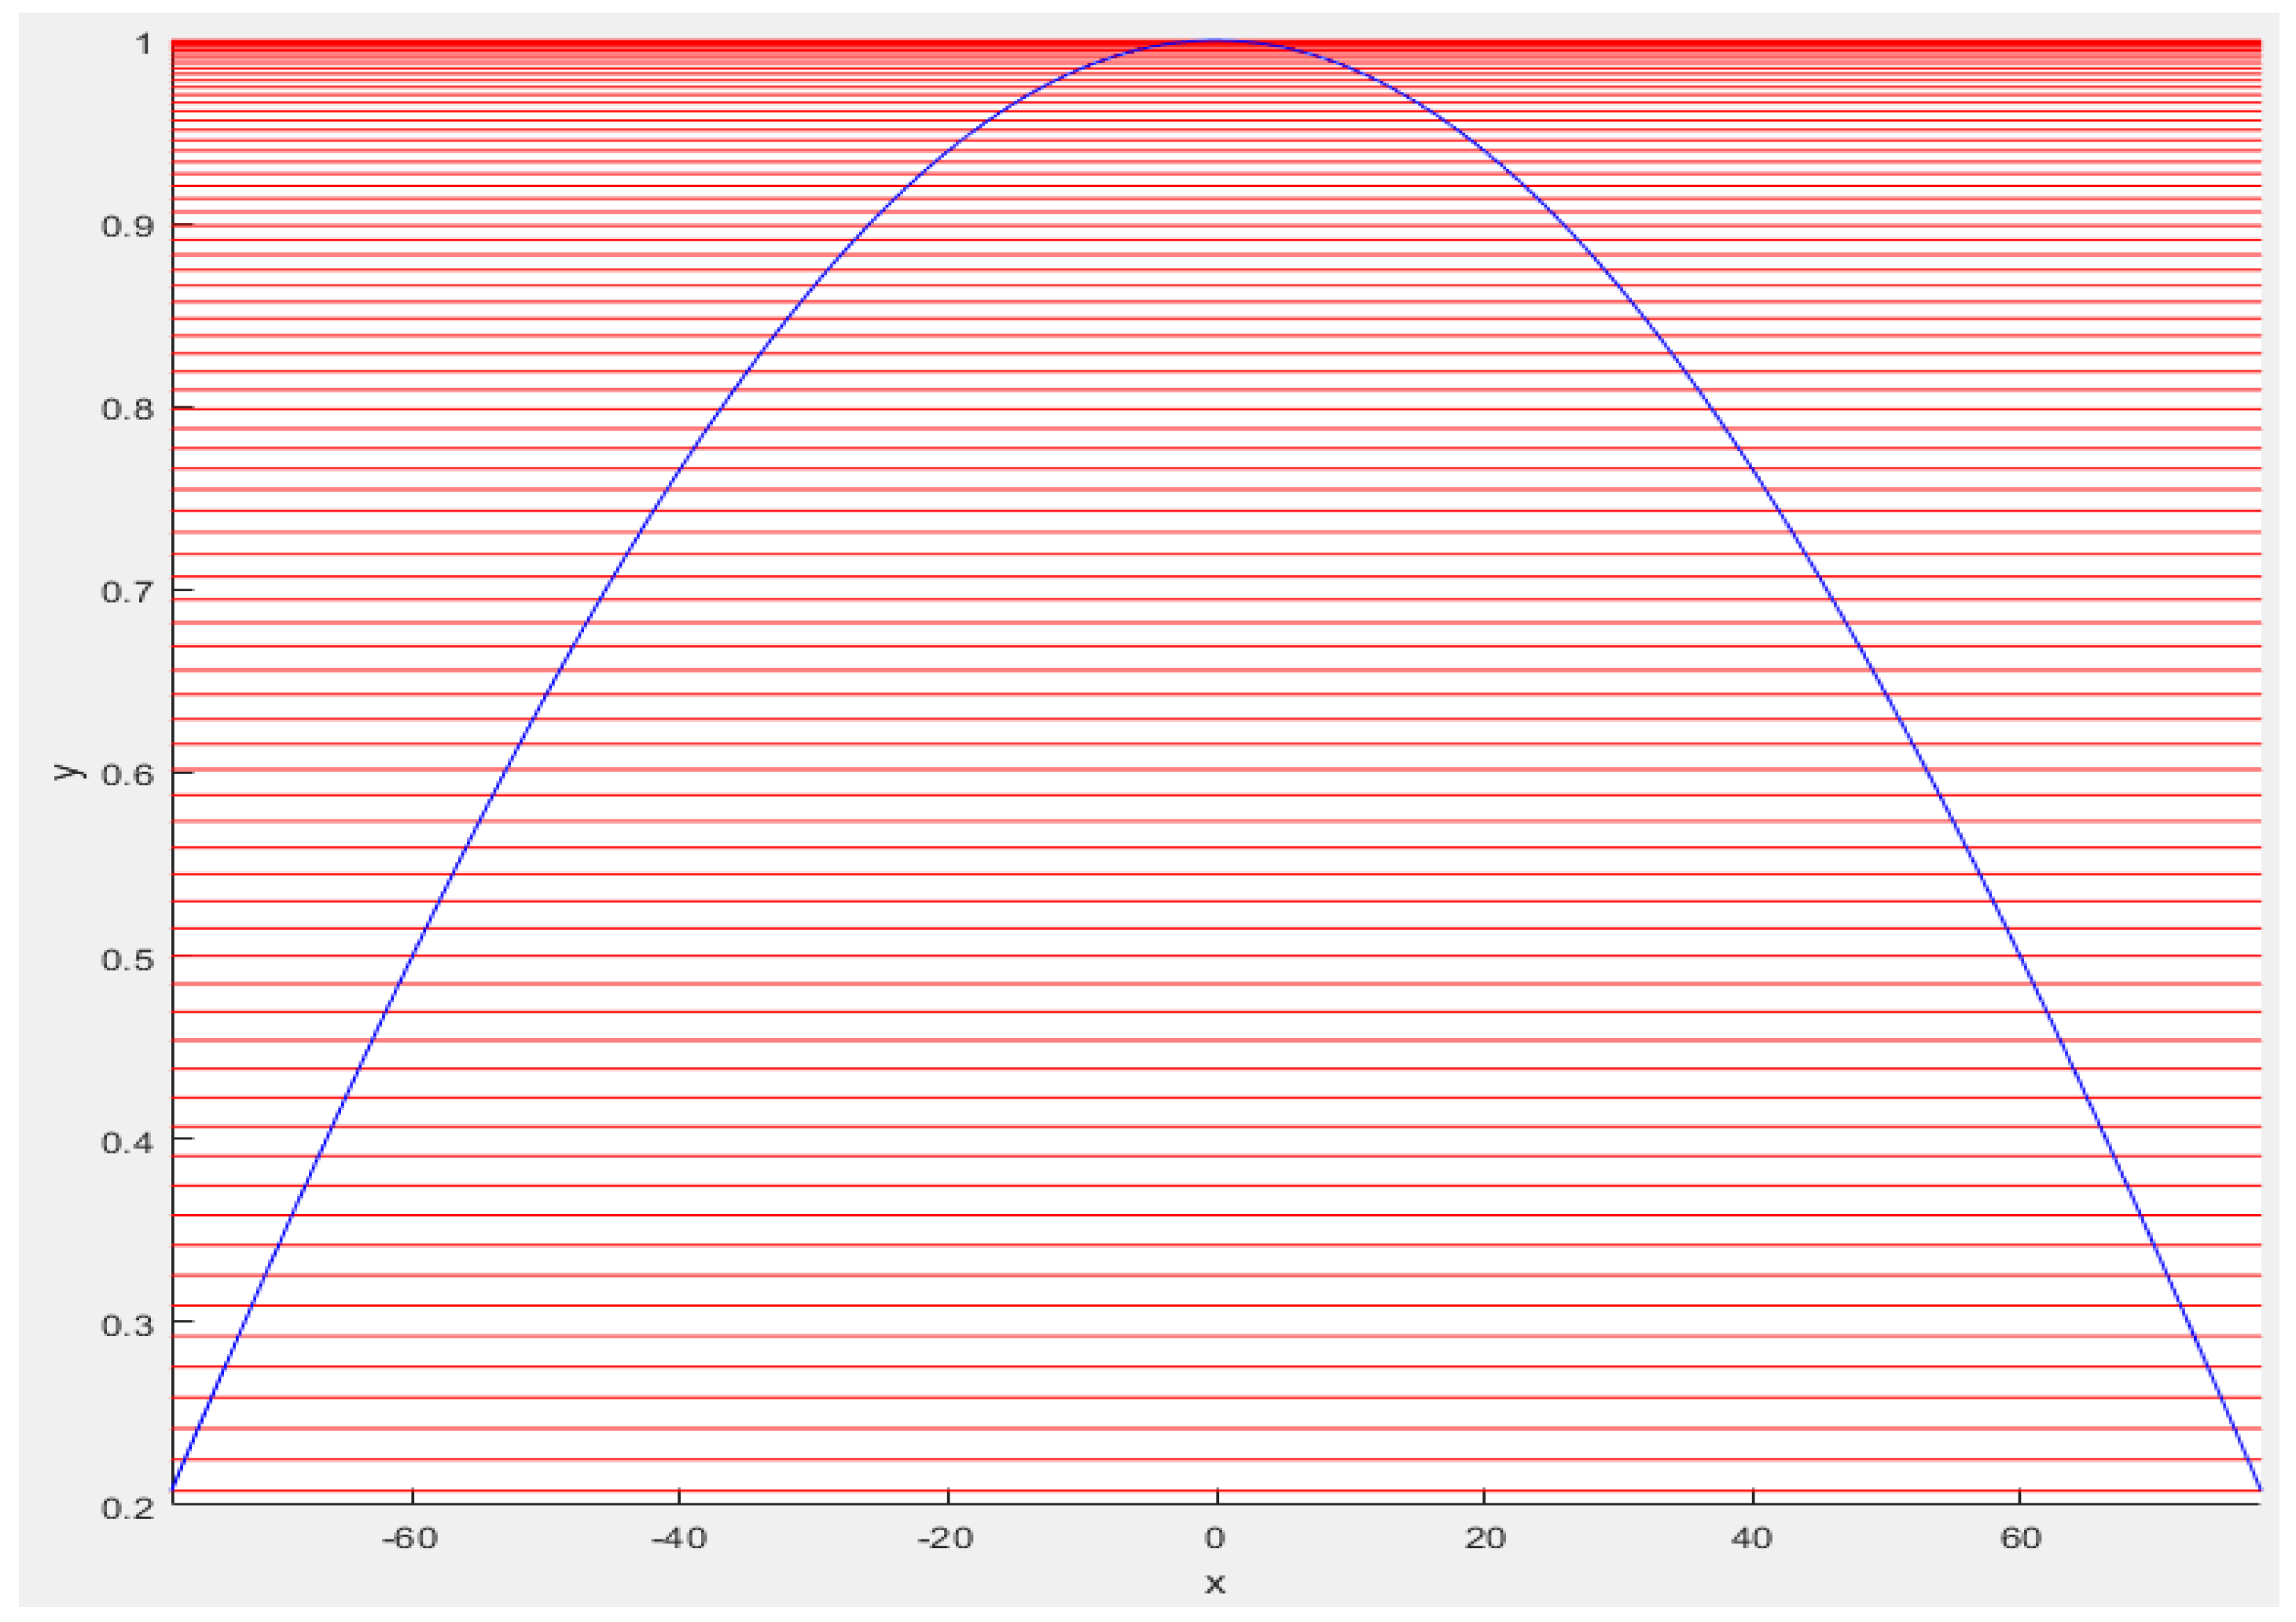The image size is (2296, 1622).
Task: Click the x-axis tick label 40
Action: pos(1752,1538)
